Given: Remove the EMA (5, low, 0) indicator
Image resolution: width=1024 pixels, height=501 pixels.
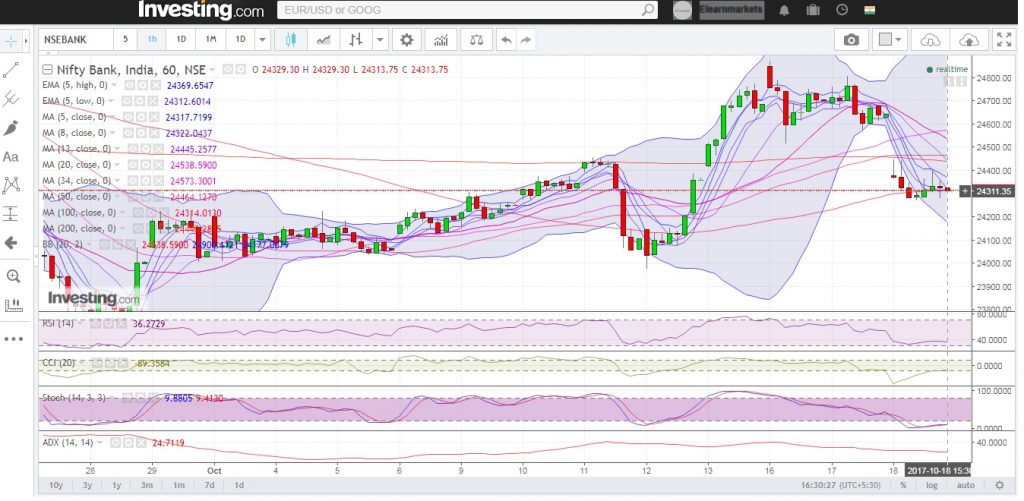Looking at the screenshot, I should [x=153, y=102].
